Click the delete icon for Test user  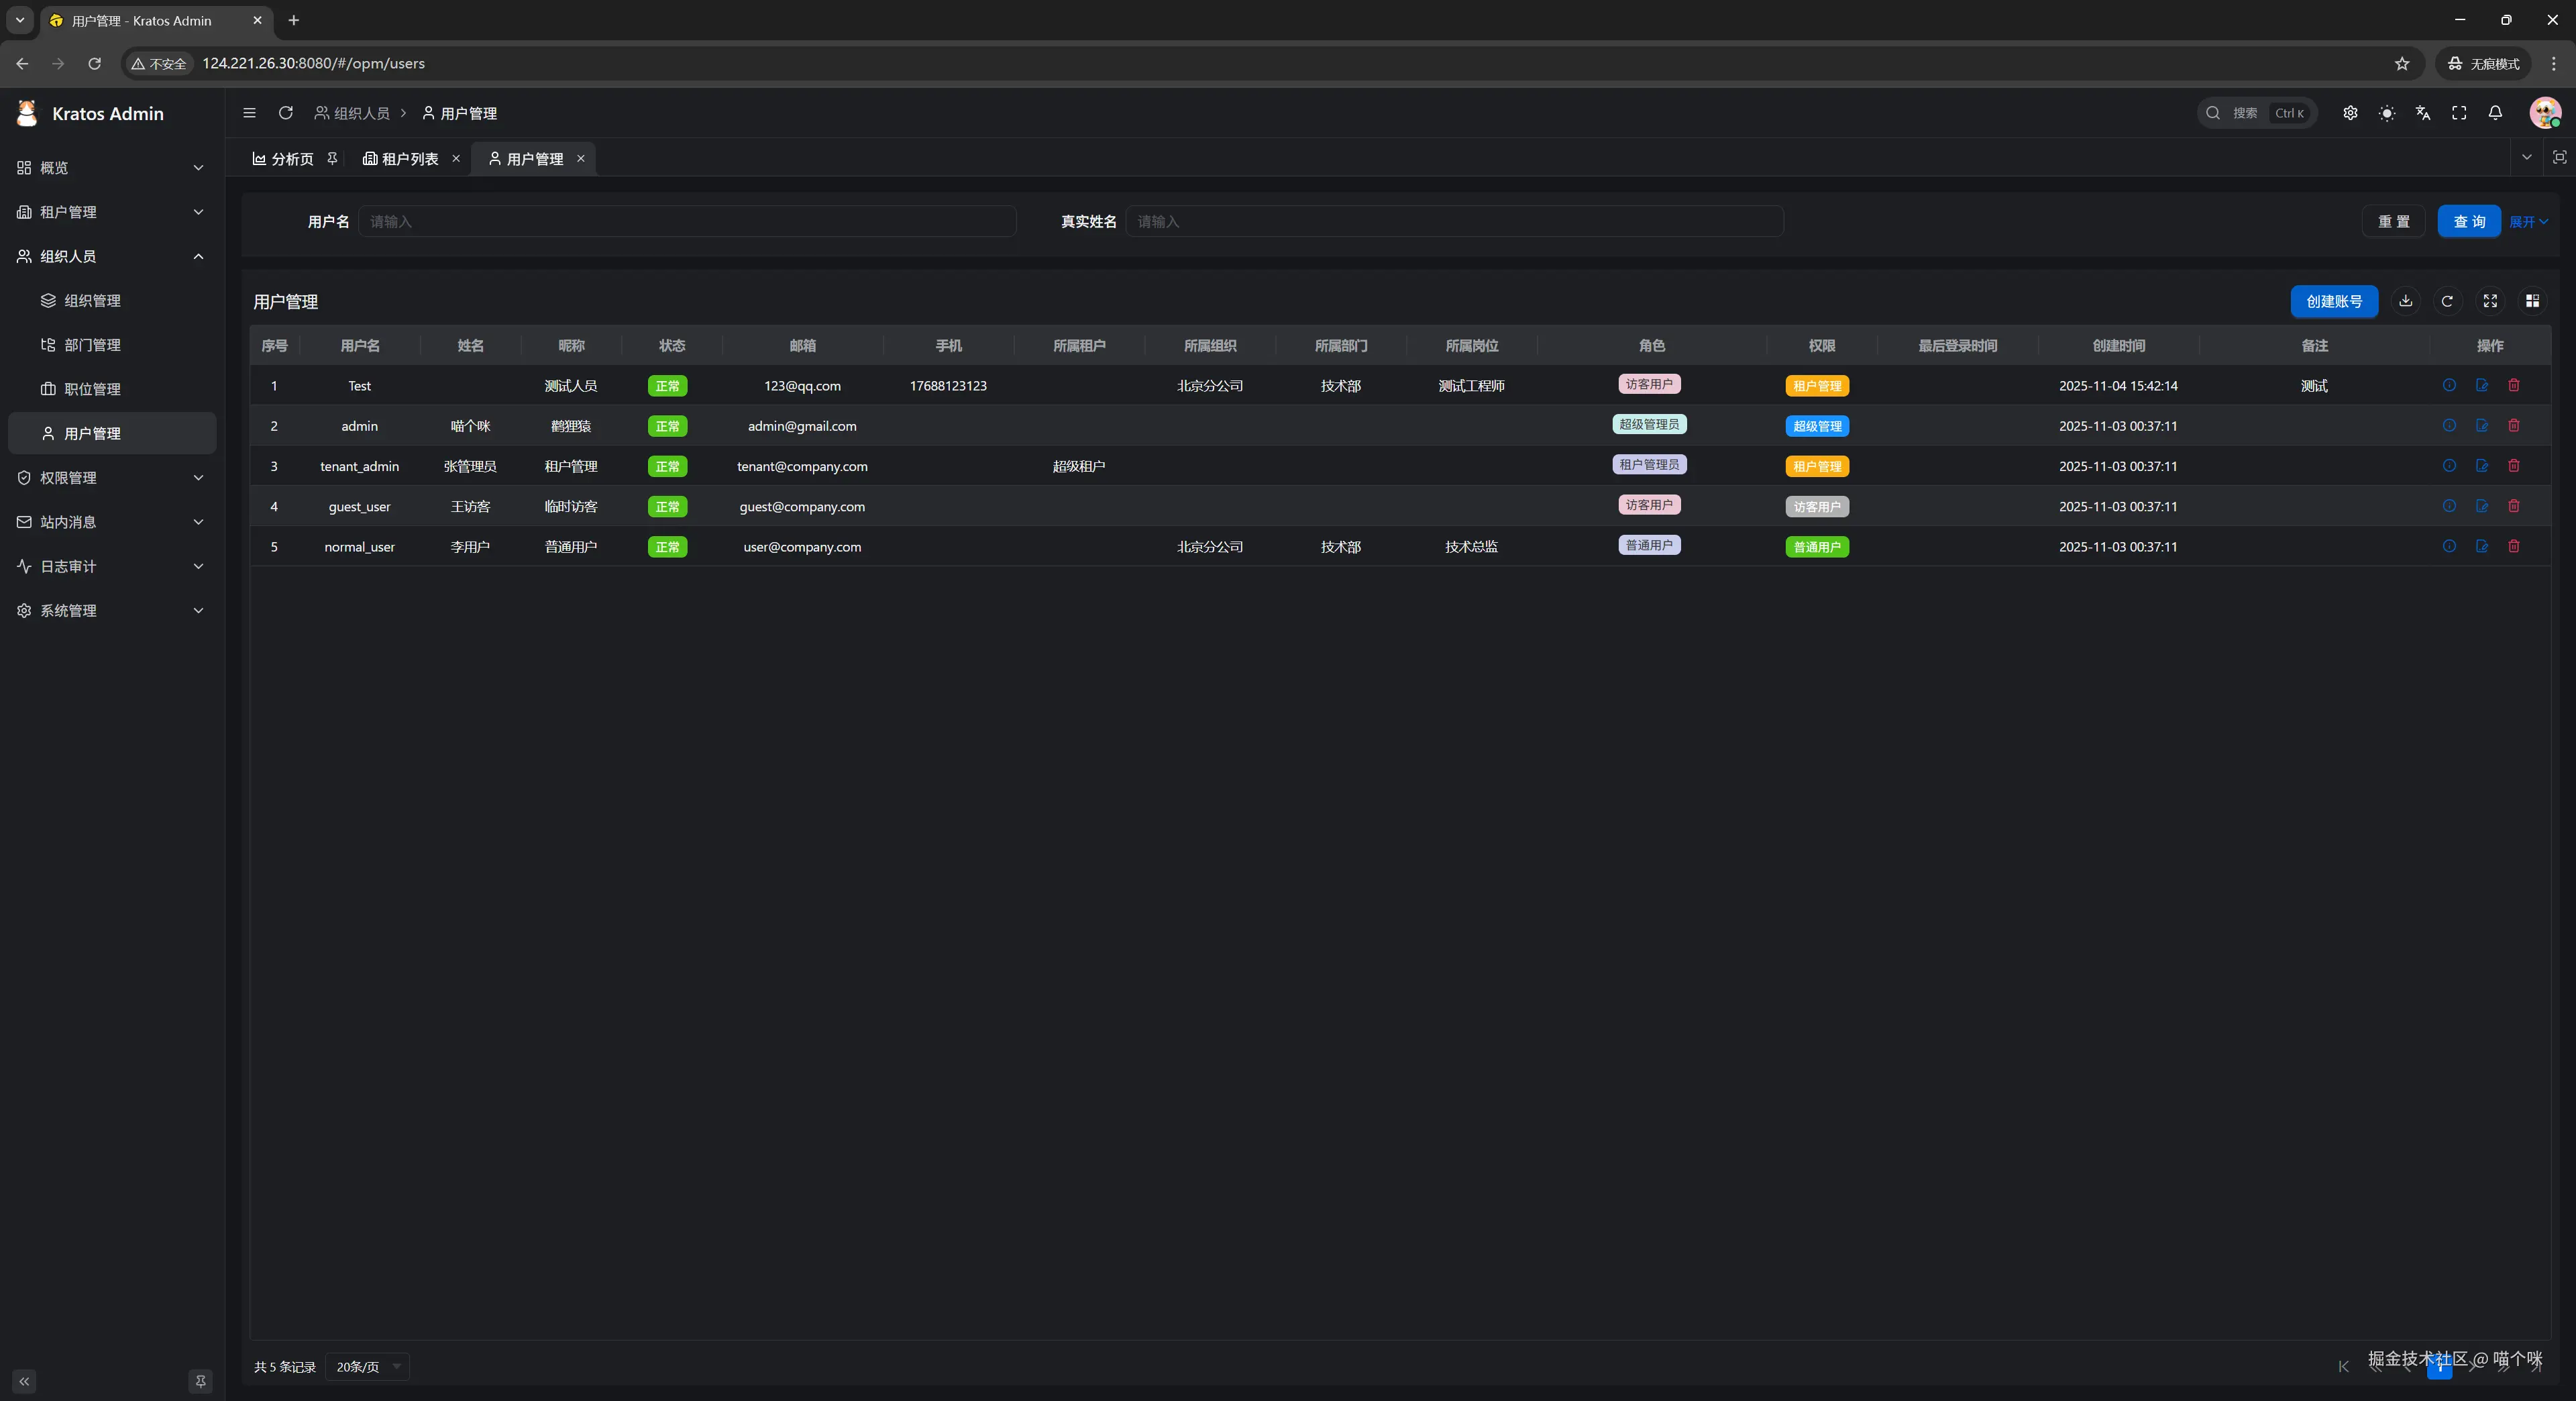click(x=2513, y=385)
